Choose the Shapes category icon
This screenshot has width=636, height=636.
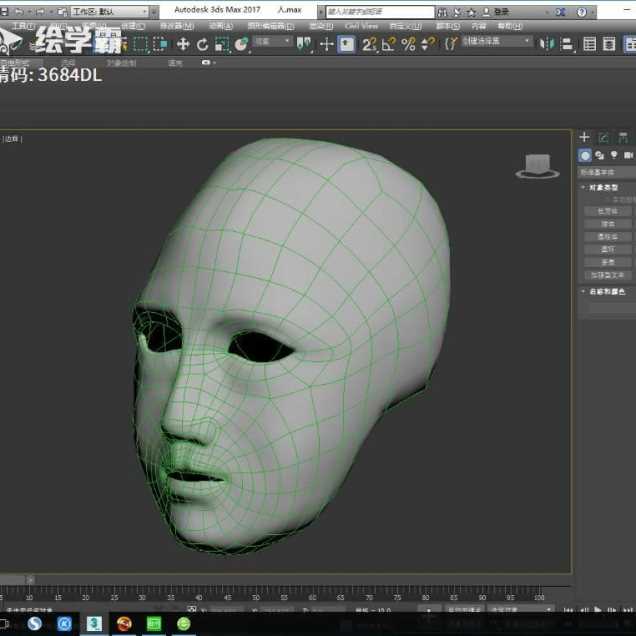point(599,155)
